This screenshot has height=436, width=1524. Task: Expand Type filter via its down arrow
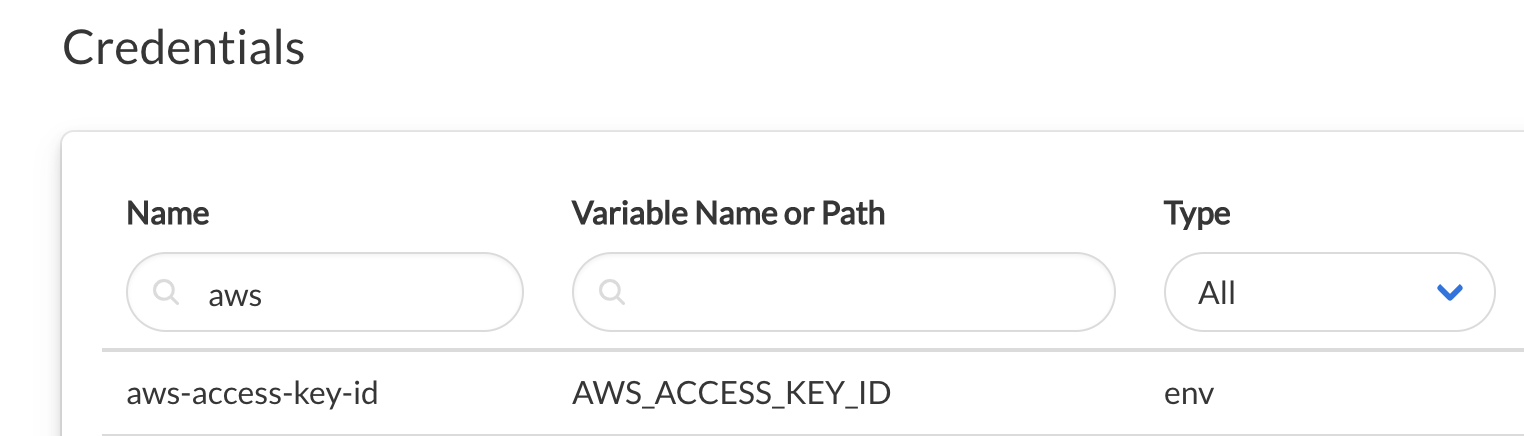pos(1449,292)
